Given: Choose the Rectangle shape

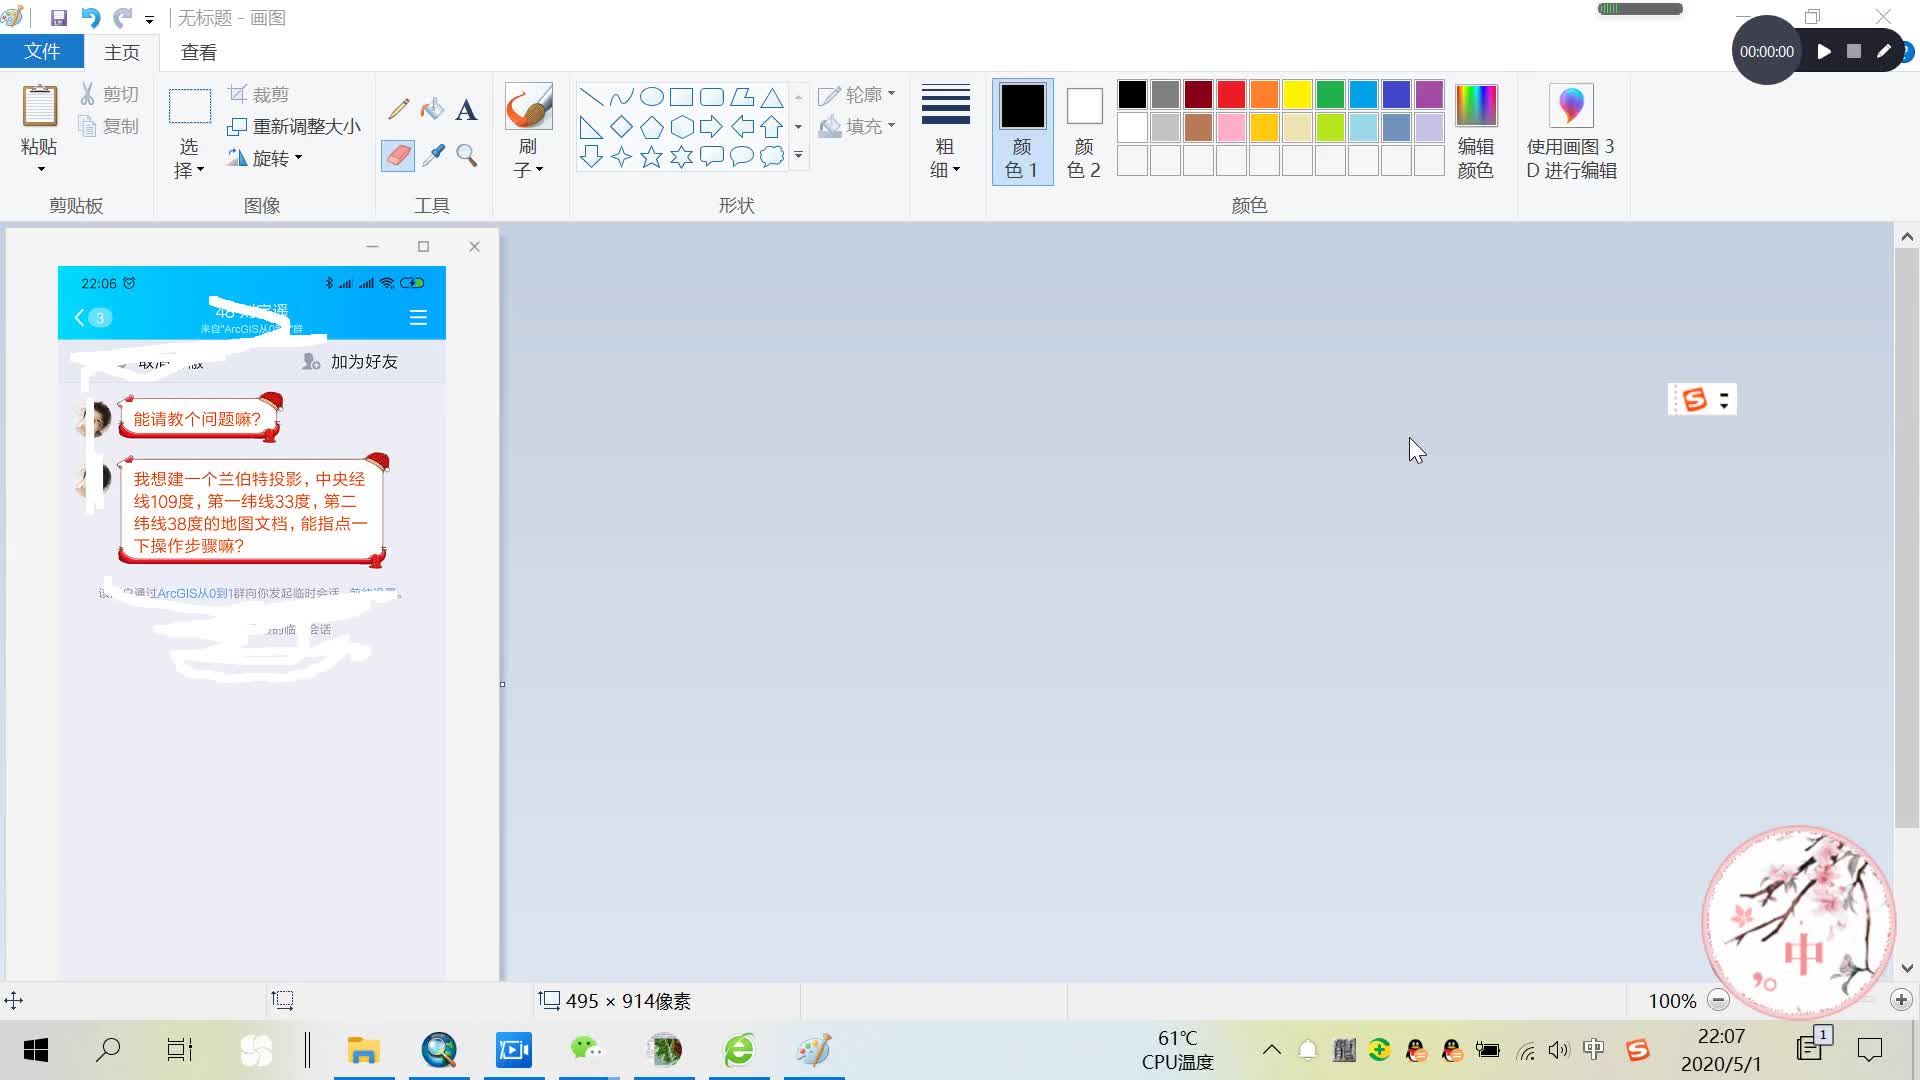Looking at the screenshot, I should coord(681,97).
